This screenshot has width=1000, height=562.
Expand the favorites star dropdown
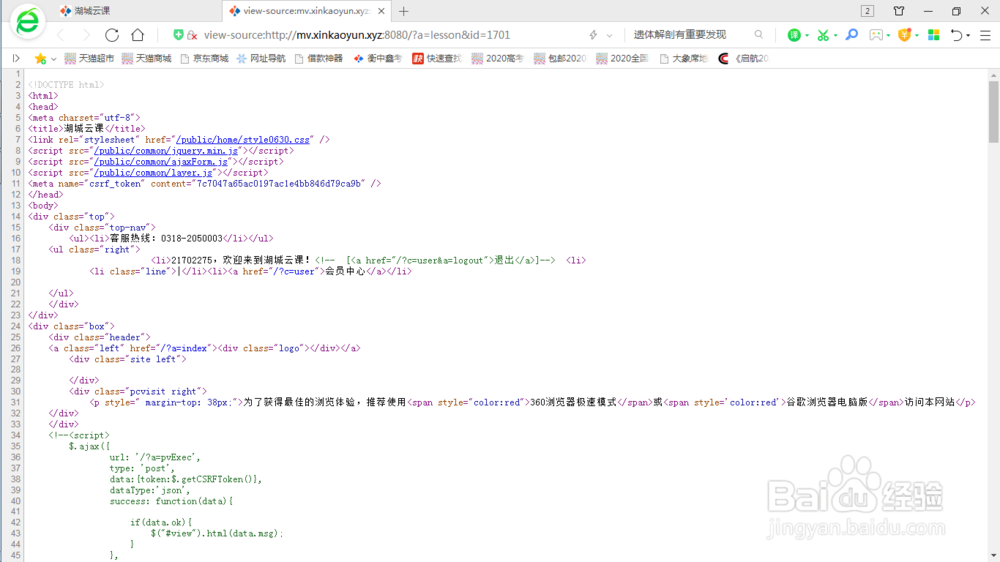54,59
